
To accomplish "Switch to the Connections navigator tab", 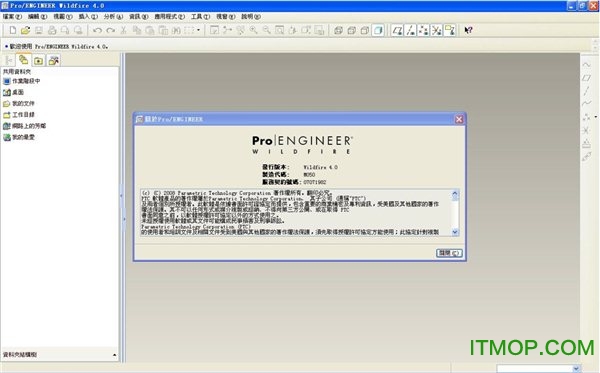I will 54,60.
